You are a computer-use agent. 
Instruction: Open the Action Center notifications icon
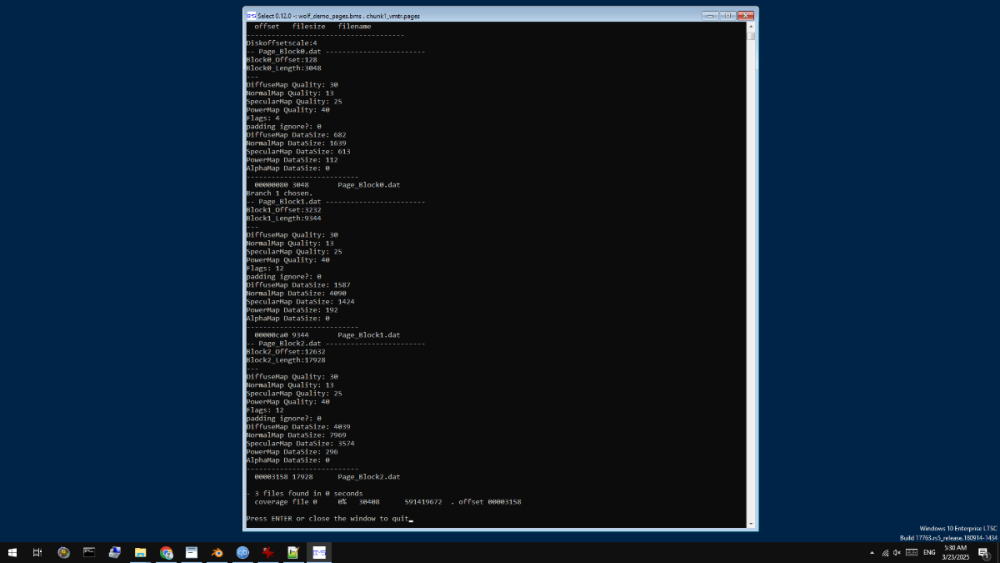tap(984, 553)
